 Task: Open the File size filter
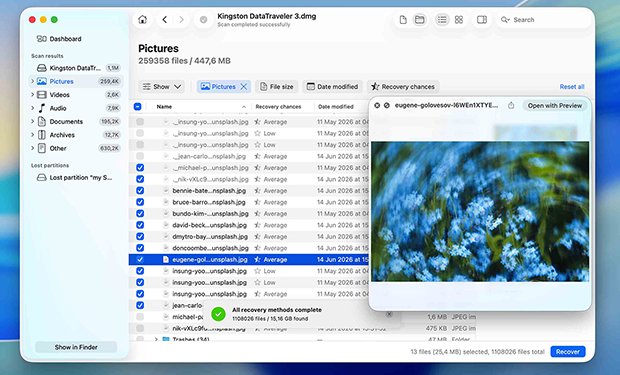tap(276, 86)
